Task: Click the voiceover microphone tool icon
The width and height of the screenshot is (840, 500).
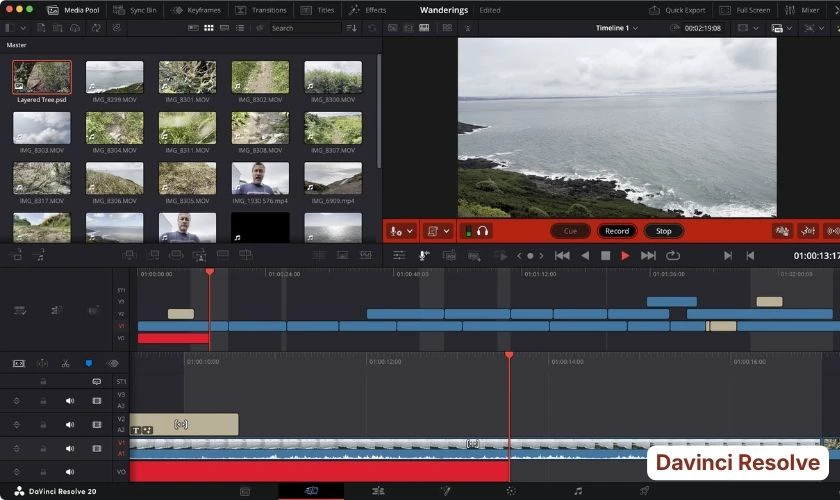Action: pyautogui.click(x=423, y=256)
